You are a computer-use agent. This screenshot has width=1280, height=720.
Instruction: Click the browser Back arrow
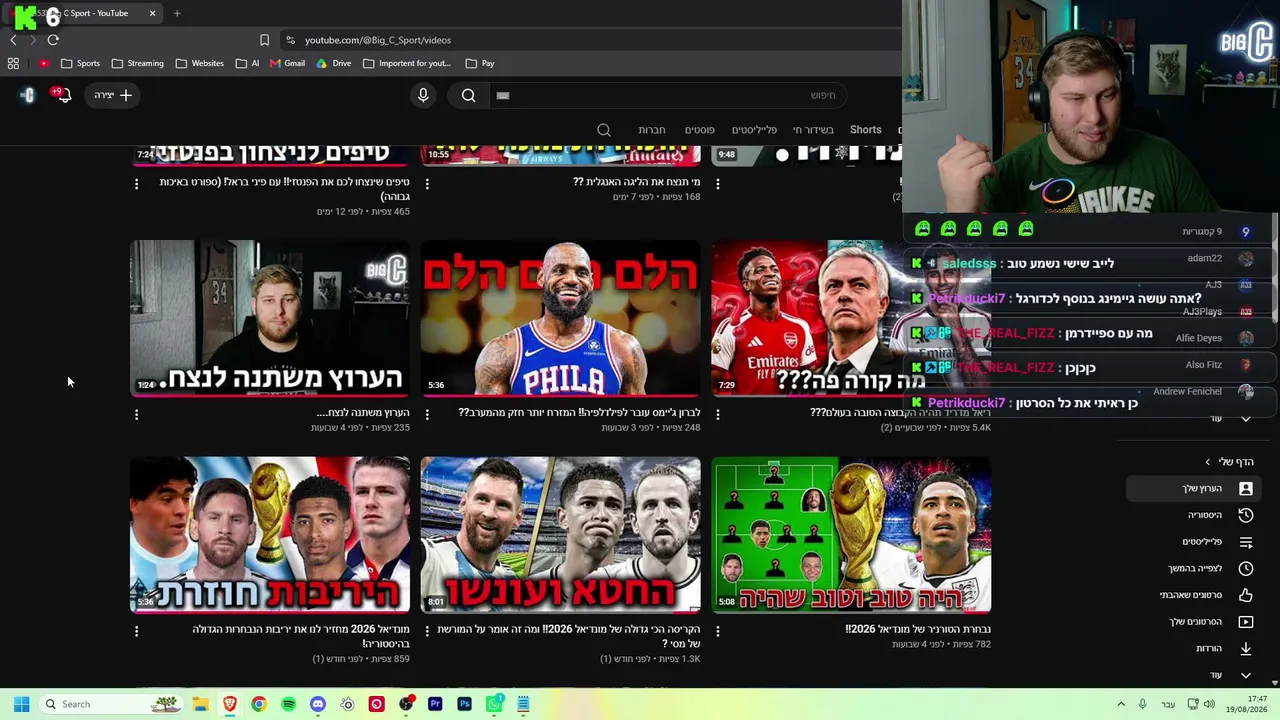coord(13,40)
